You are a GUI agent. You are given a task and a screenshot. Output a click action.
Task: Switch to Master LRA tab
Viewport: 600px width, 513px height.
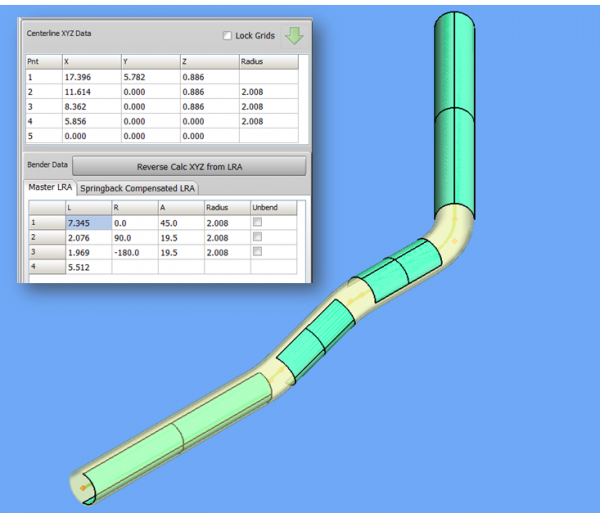pos(50,187)
